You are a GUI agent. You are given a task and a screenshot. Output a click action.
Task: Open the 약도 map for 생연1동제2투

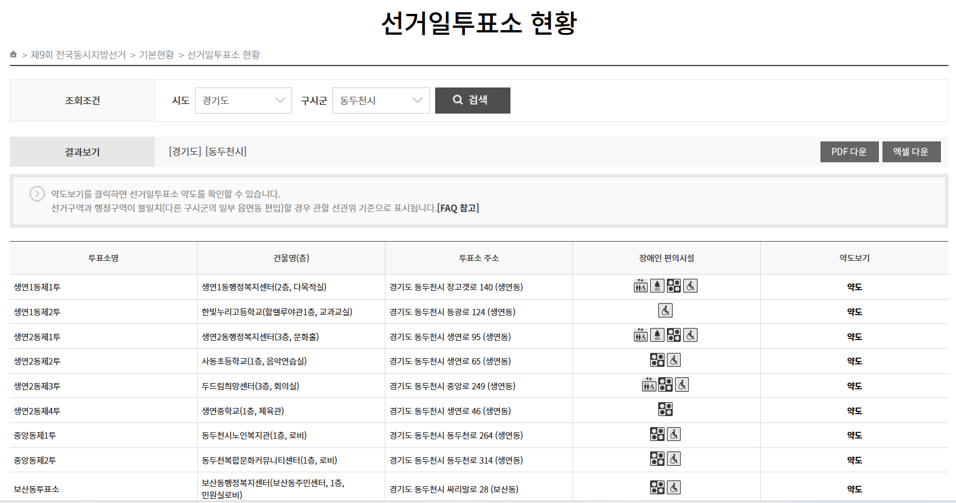tap(854, 312)
